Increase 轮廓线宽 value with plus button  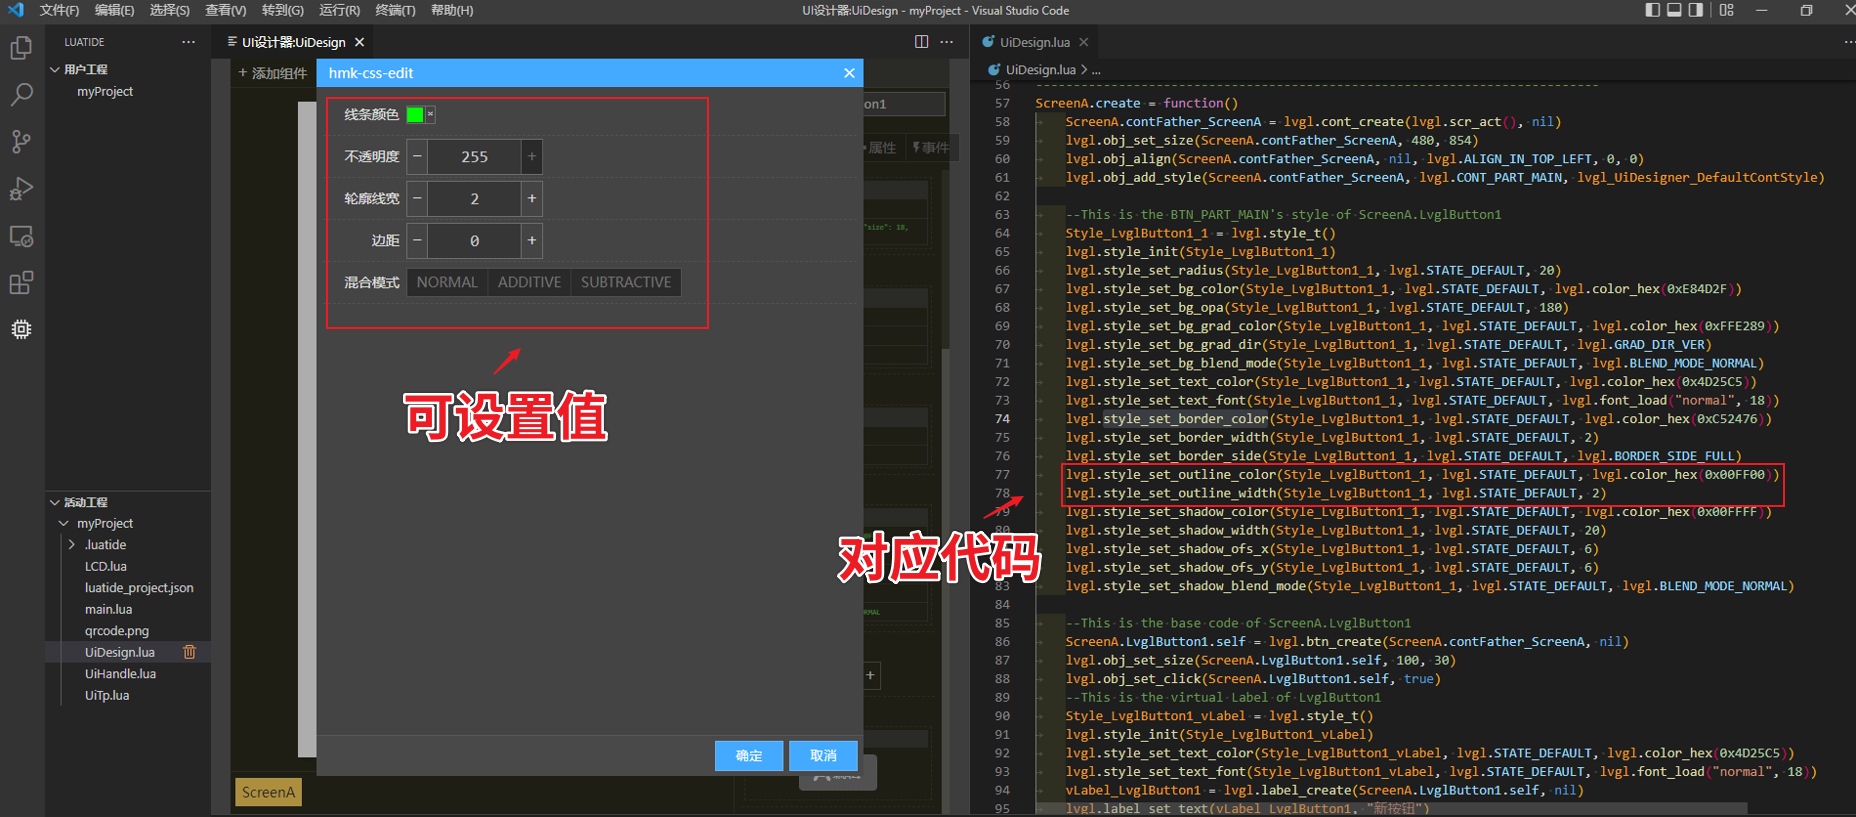pos(532,199)
